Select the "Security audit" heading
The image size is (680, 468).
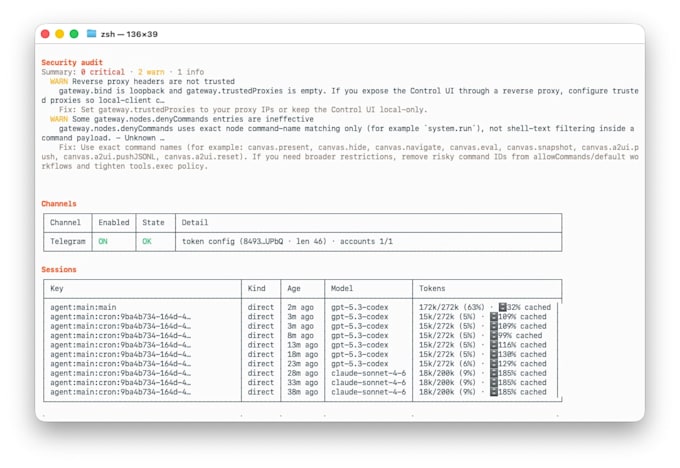[72, 62]
